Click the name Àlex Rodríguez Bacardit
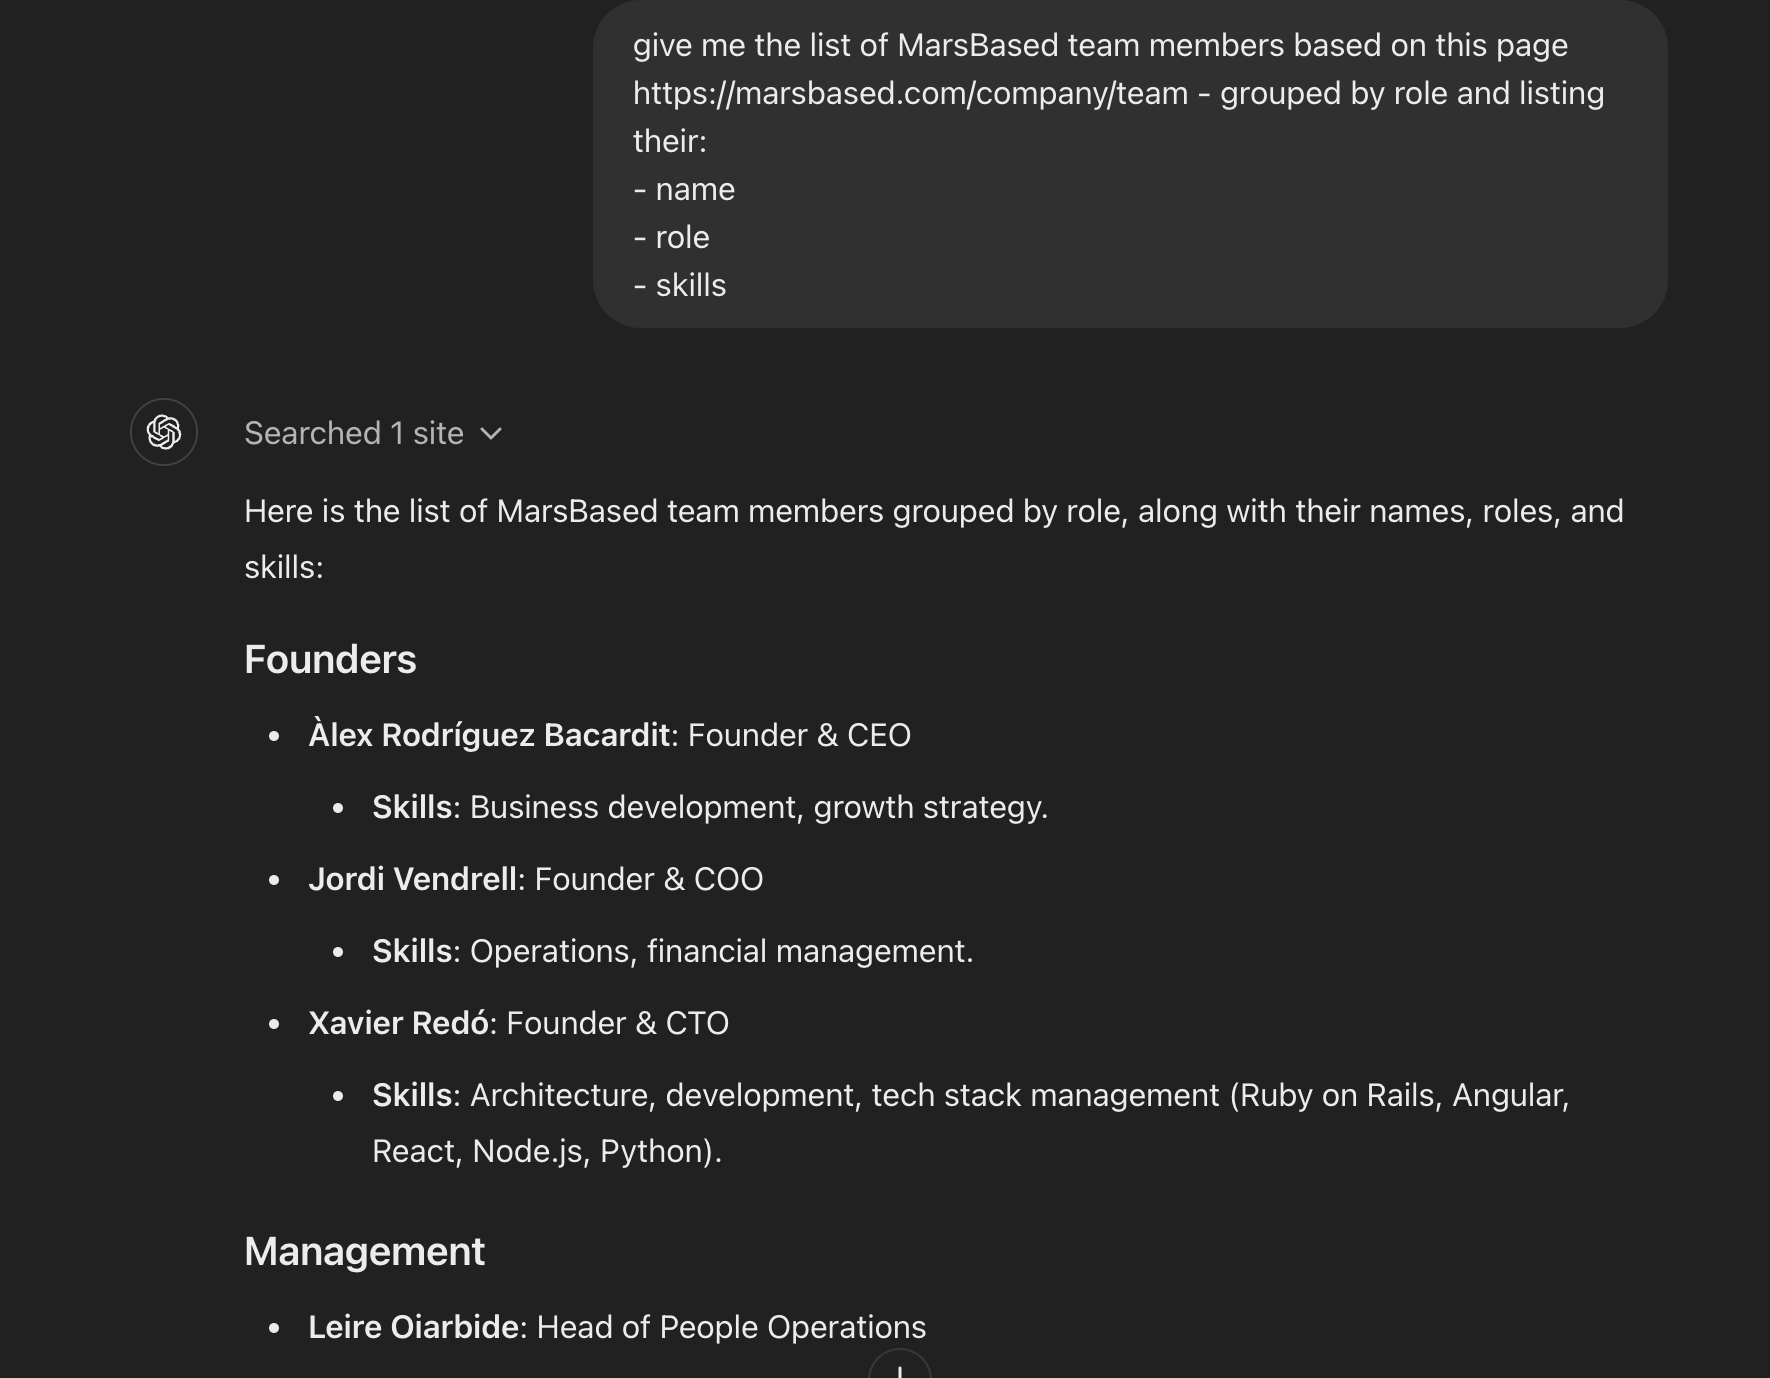The image size is (1770, 1378). point(489,735)
